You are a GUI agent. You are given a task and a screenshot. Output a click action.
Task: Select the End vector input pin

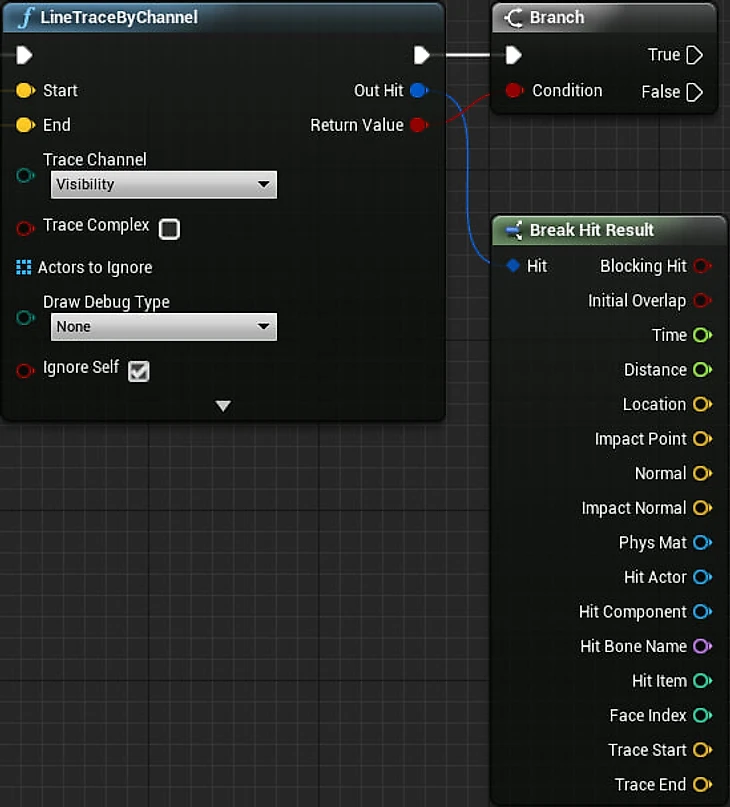point(25,125)
